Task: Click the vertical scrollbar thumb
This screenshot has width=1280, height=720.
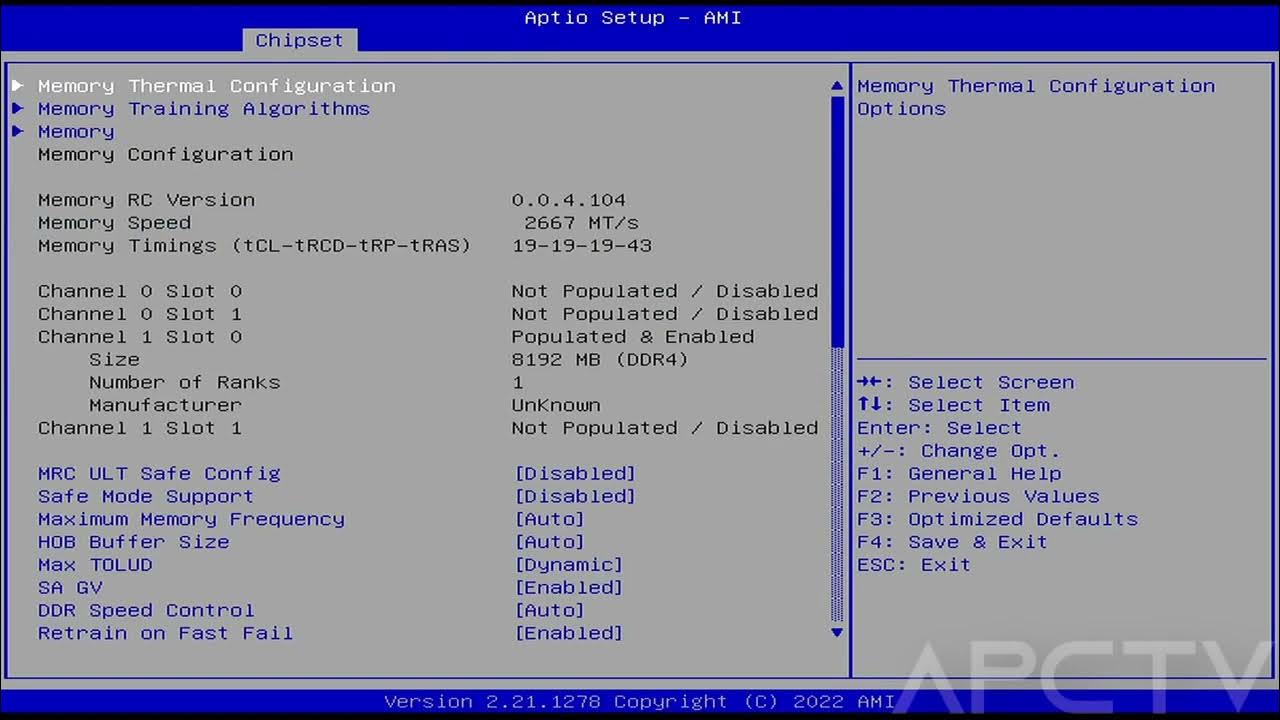Action: click(837, 222)
